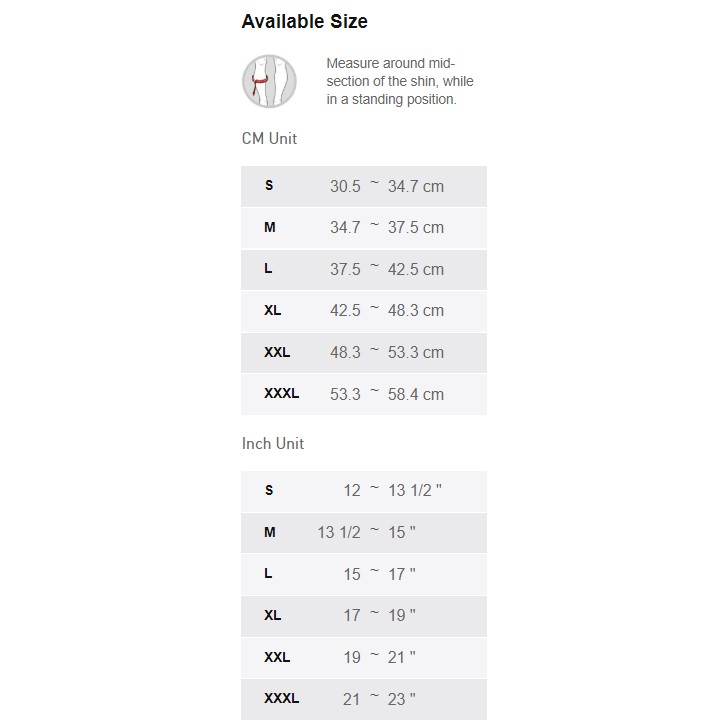Select the CM Unit label
The image size is (728, 728).
(269, 138)
